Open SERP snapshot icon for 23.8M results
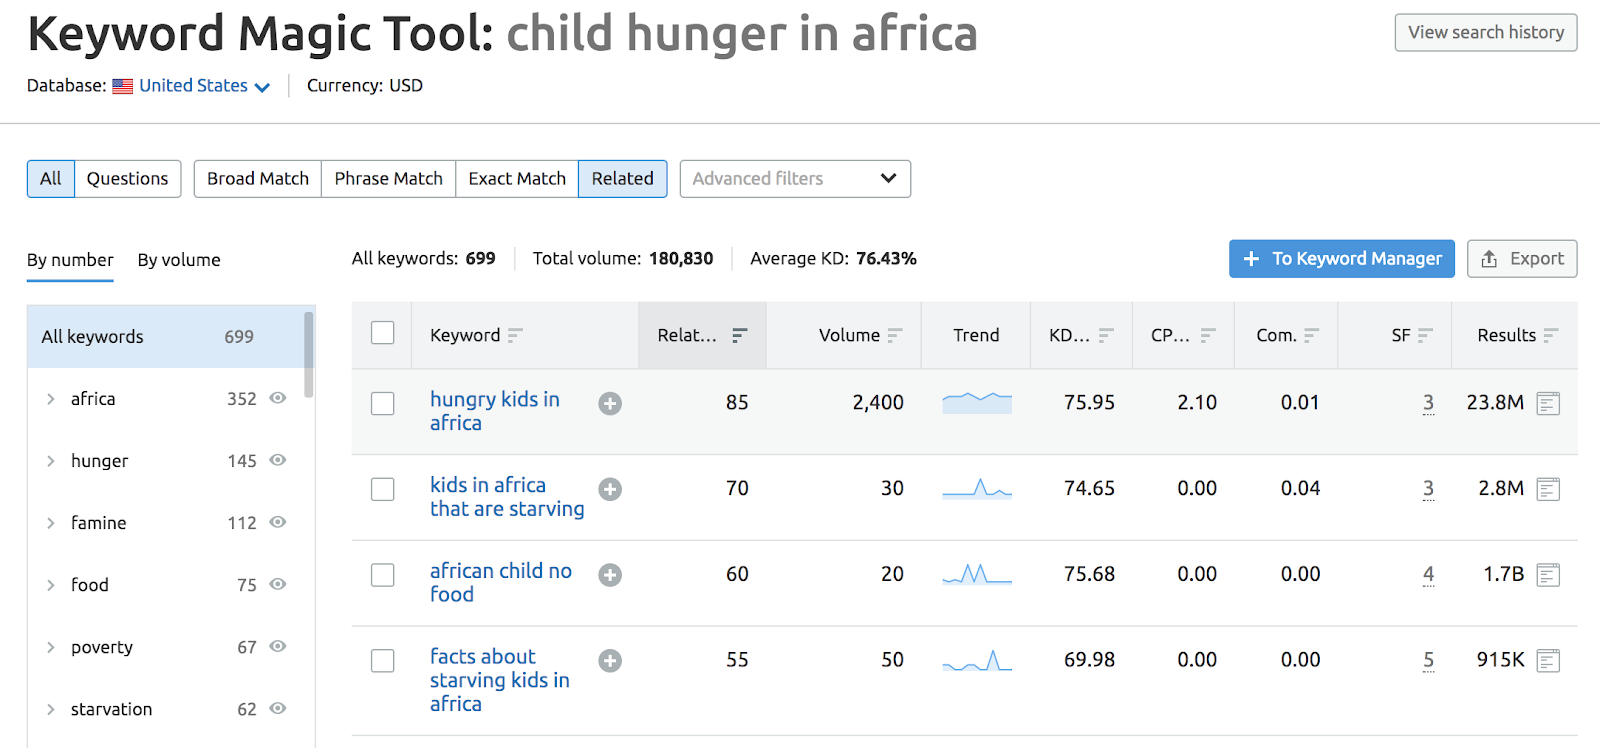The image size is (1600, 748). click(x=1548, y=403)
